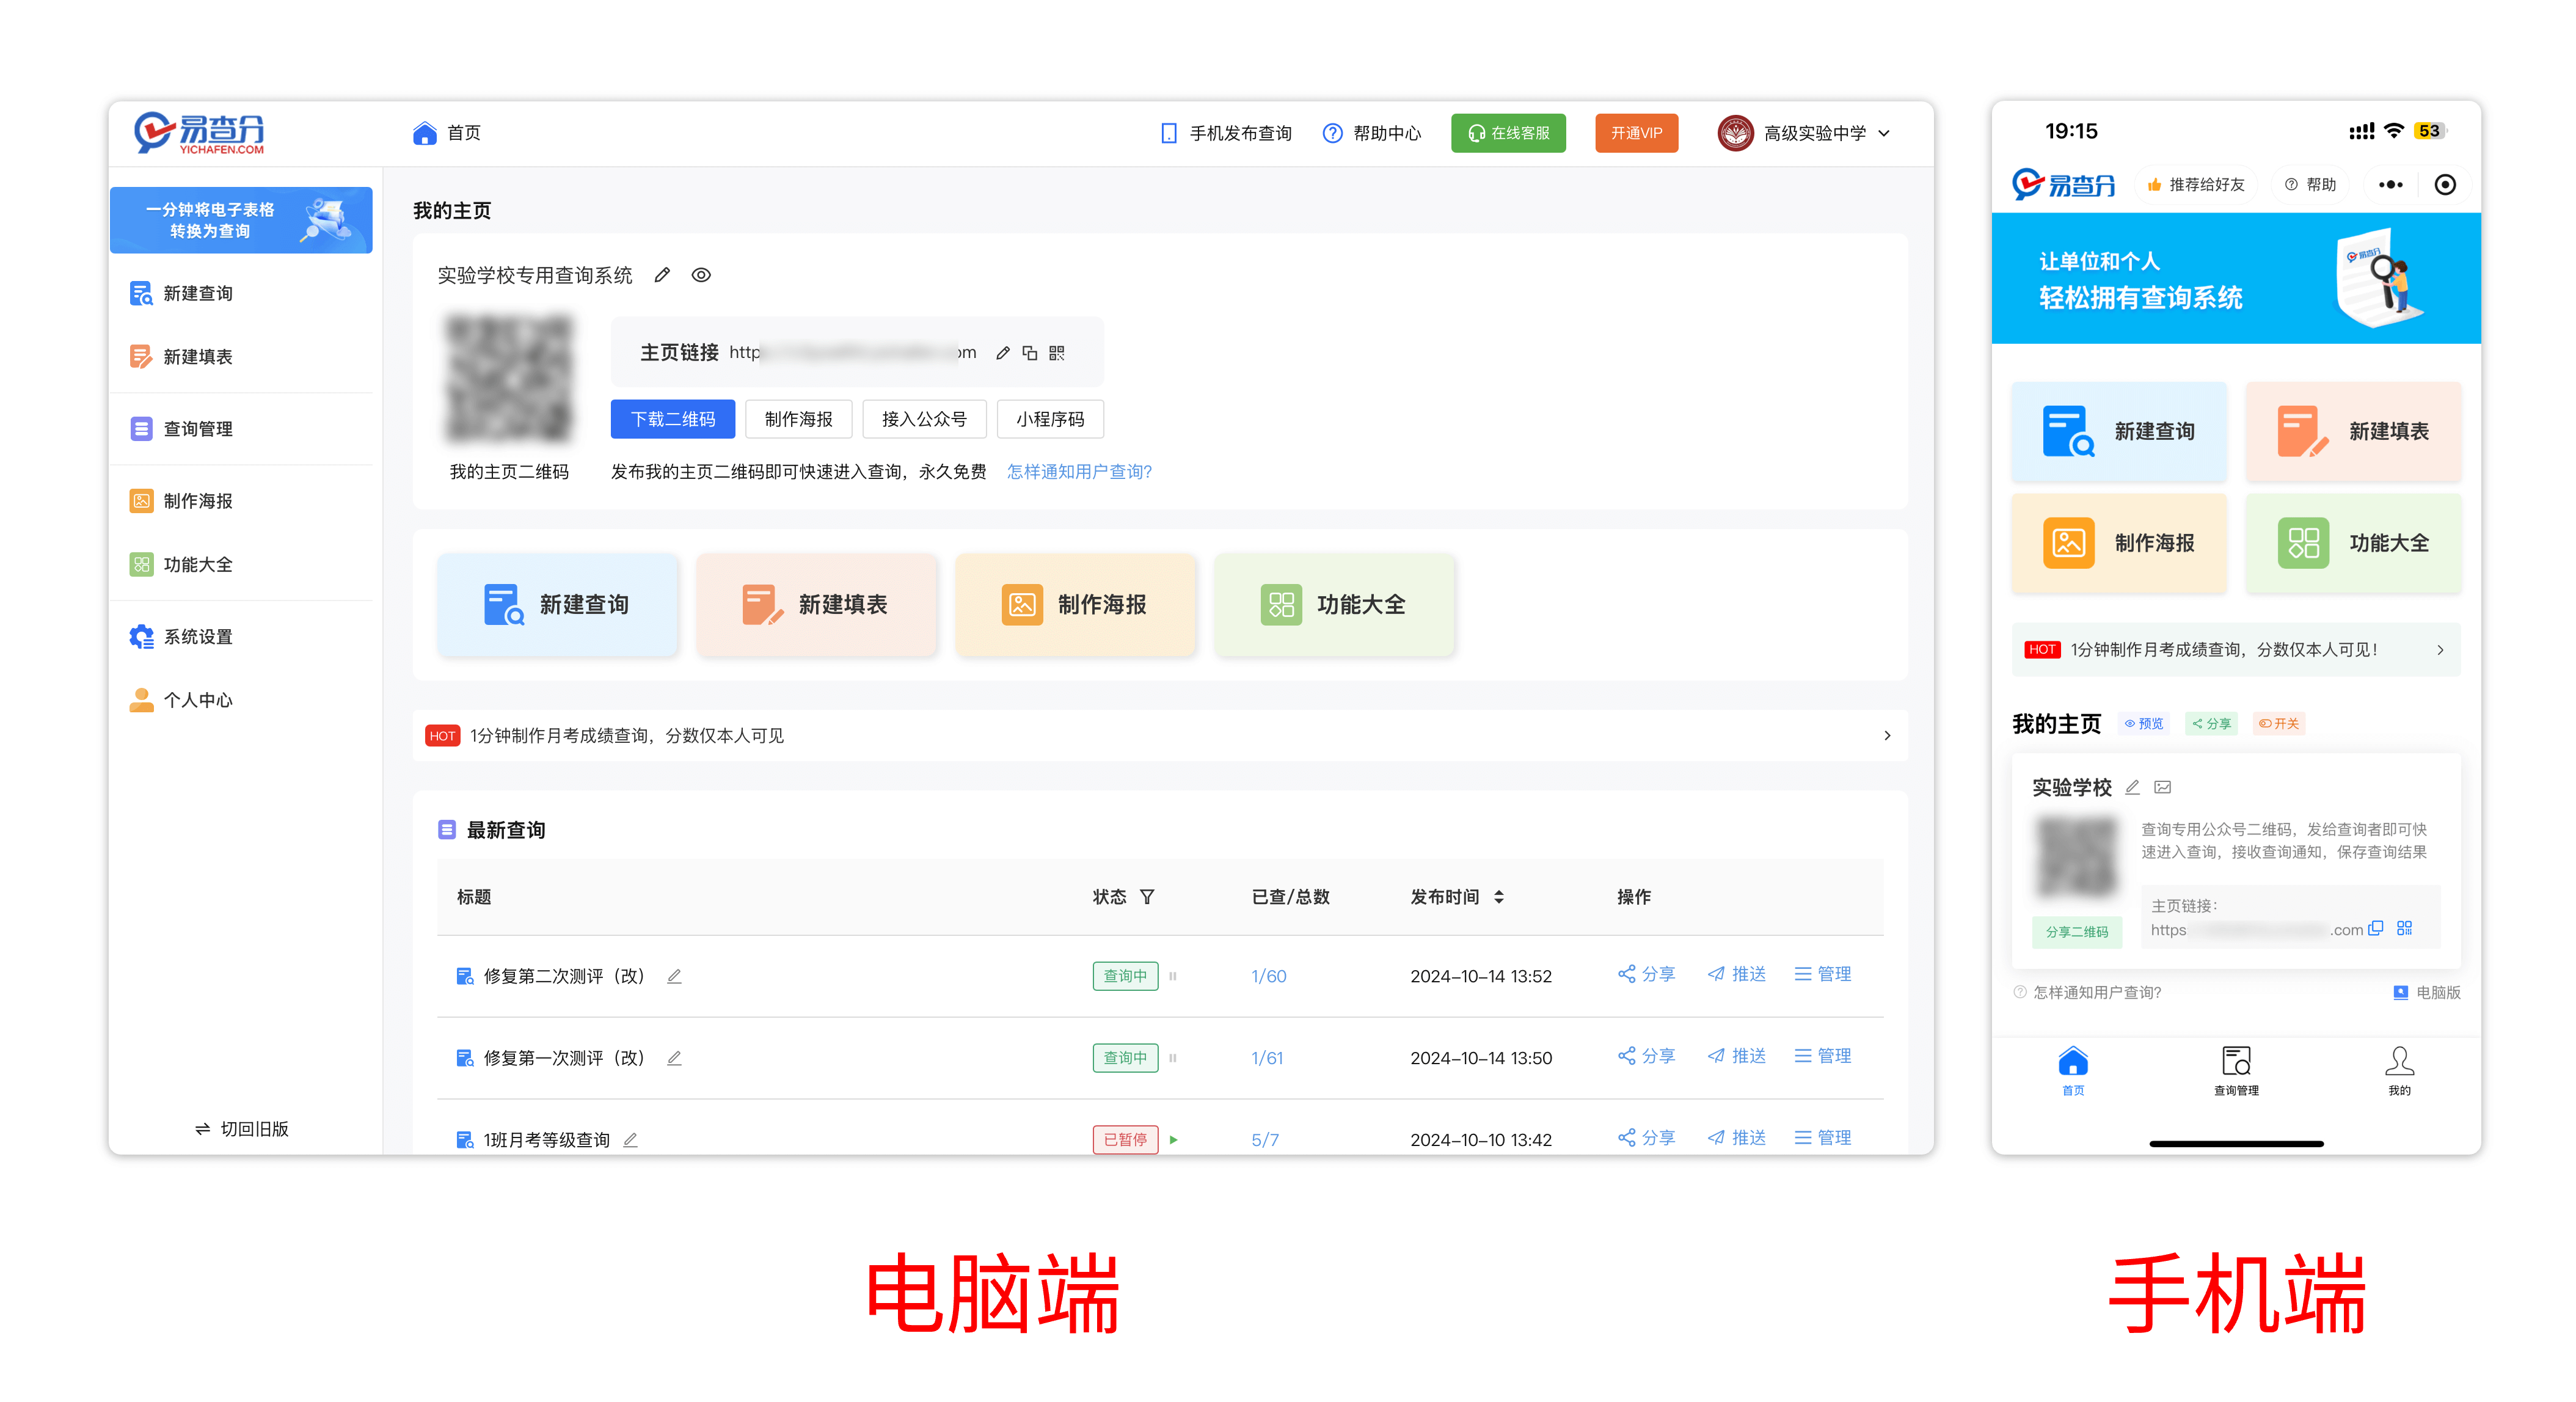Switch to the mobile 查询管理 tab
The height and width of the screenshot is (1402, 2576).
2236,1071
